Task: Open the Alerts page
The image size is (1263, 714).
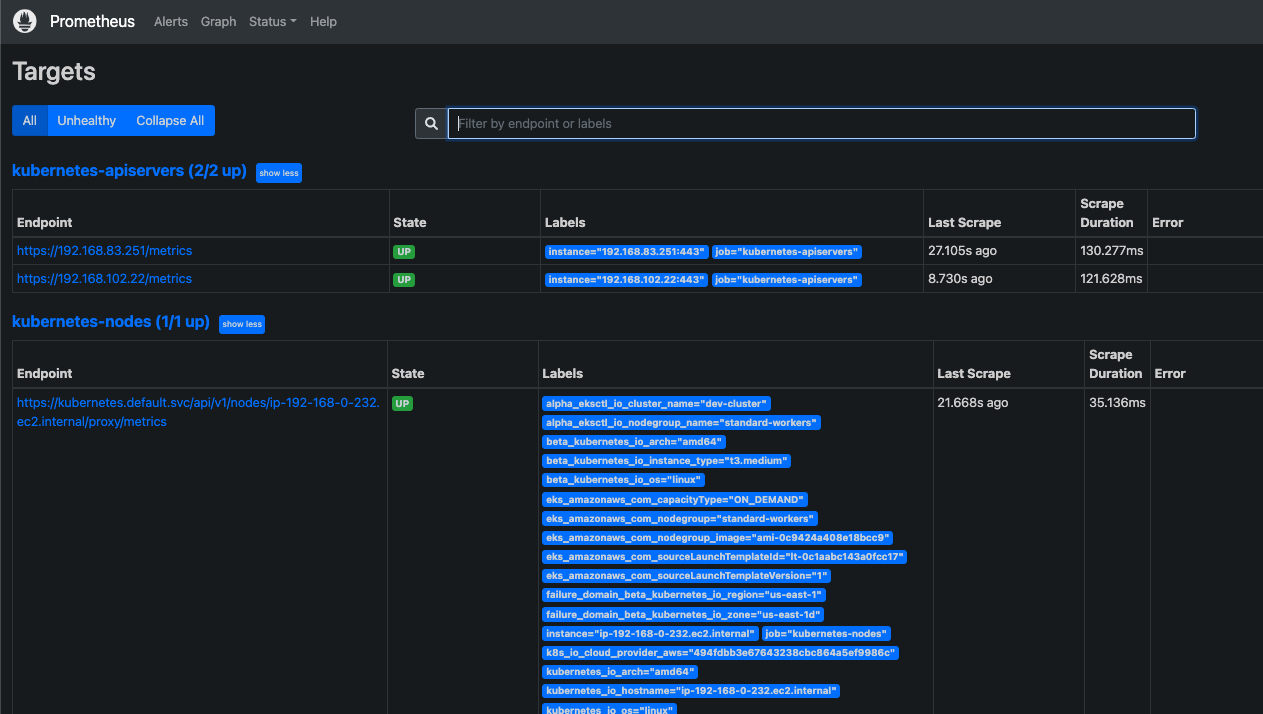Action: pyautogui.click(x=171, y=21)
